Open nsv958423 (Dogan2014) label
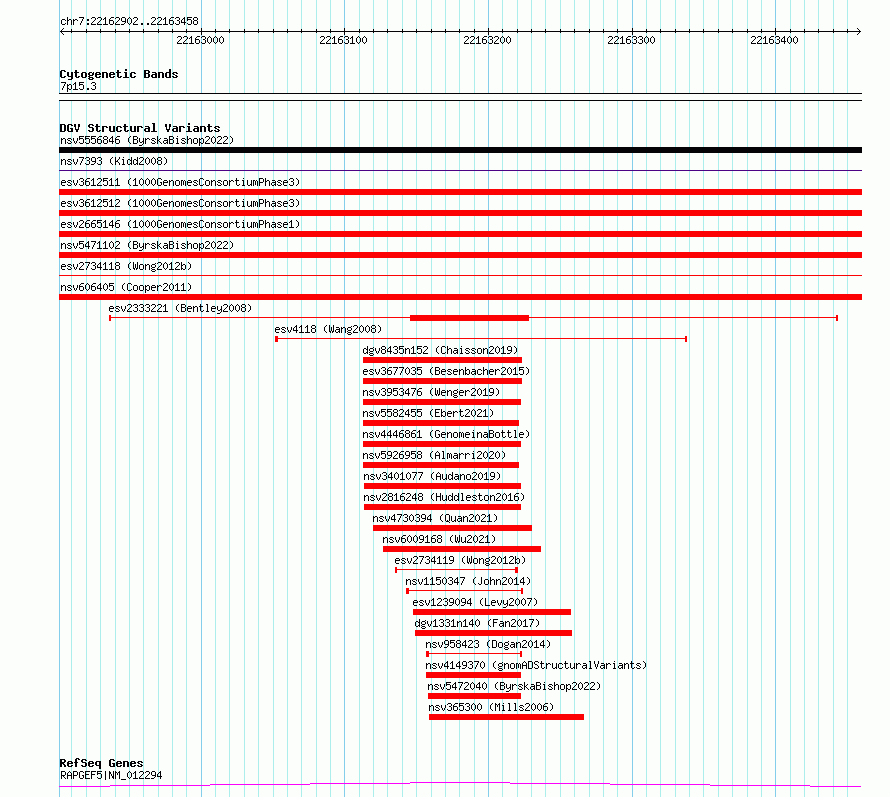The image size is (890, 797). coord(488,644)
